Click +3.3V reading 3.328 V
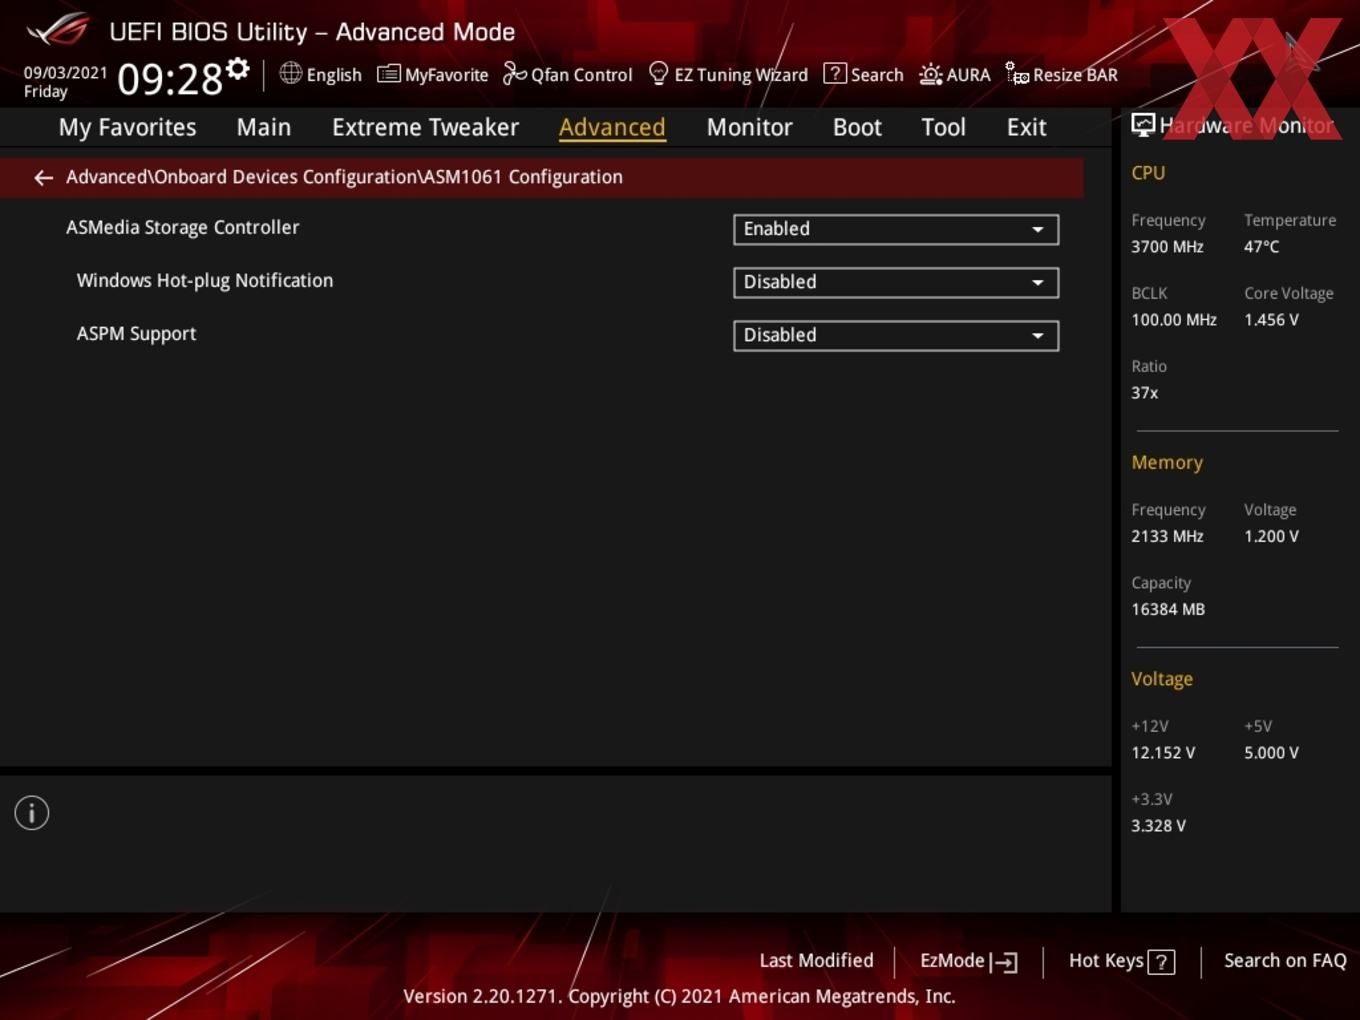Image resolution: width=1360 pixels, height=1020 pixels. coord(1158,826)
